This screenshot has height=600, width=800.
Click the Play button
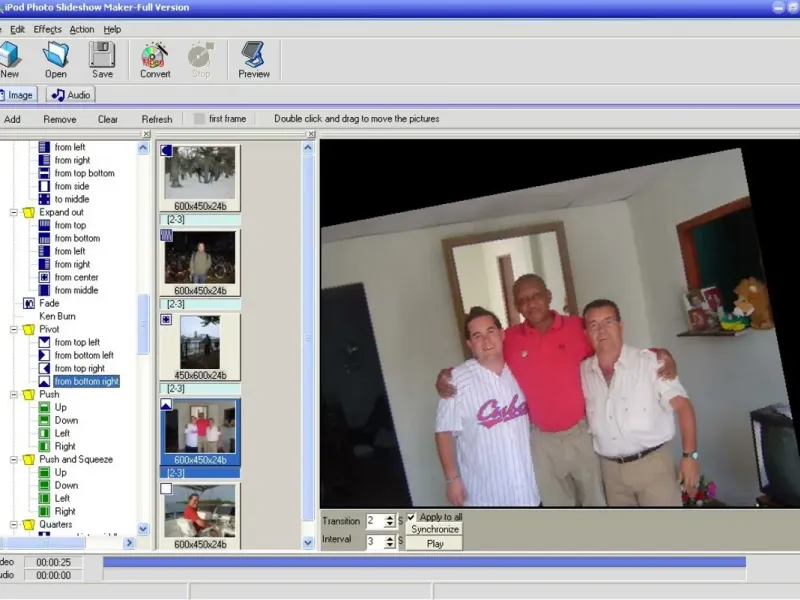(x=435, y=543)
